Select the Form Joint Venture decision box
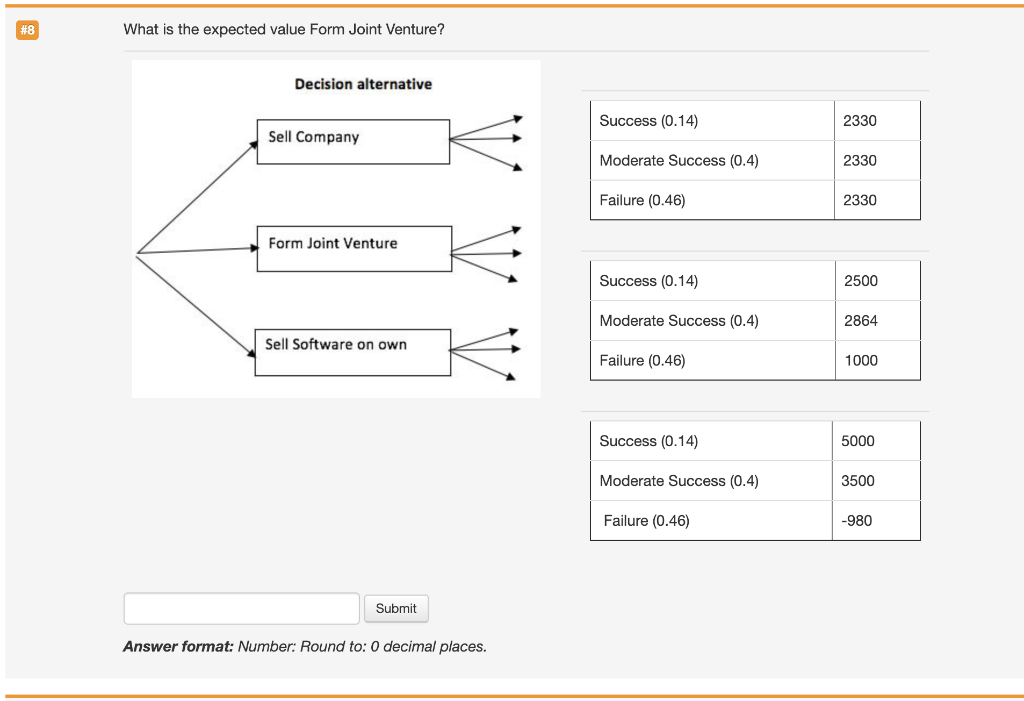1024x701 pixels. tap(353, 248)
